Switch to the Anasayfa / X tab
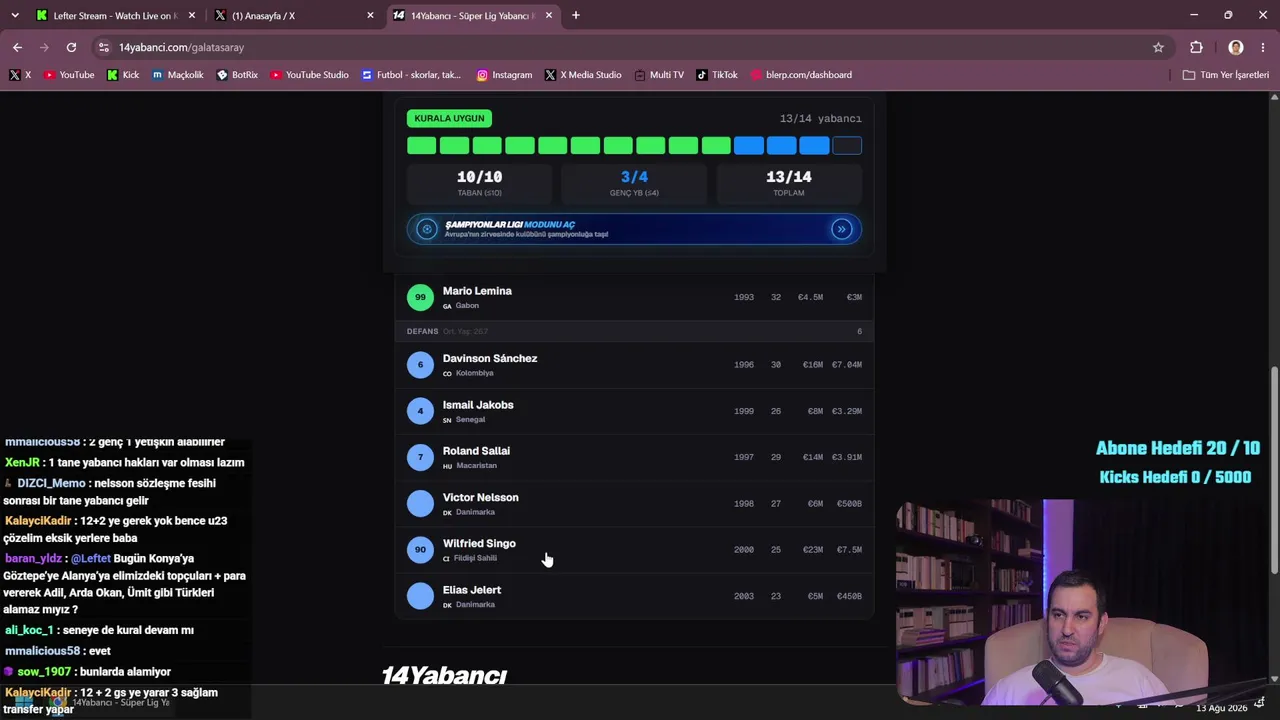The image size is (1280, 720). click(x=294, y=16)
